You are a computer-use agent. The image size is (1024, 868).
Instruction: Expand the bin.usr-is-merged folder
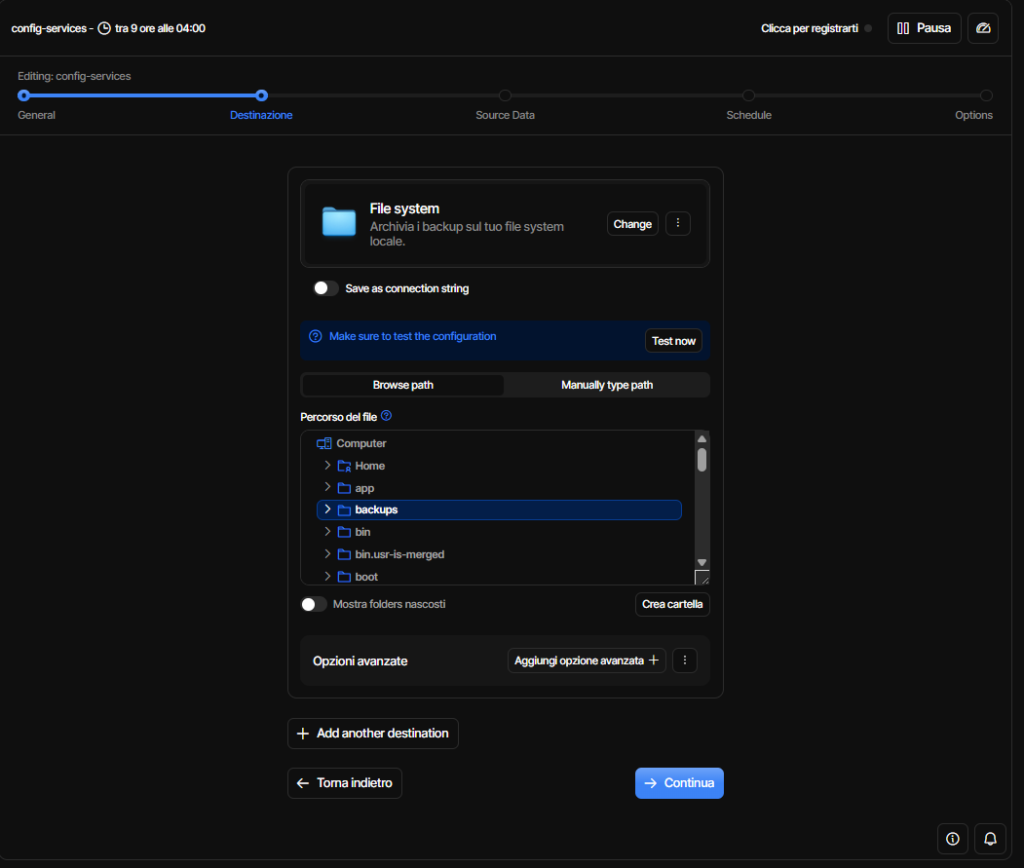pyautogui.click(x=327, y=554)
